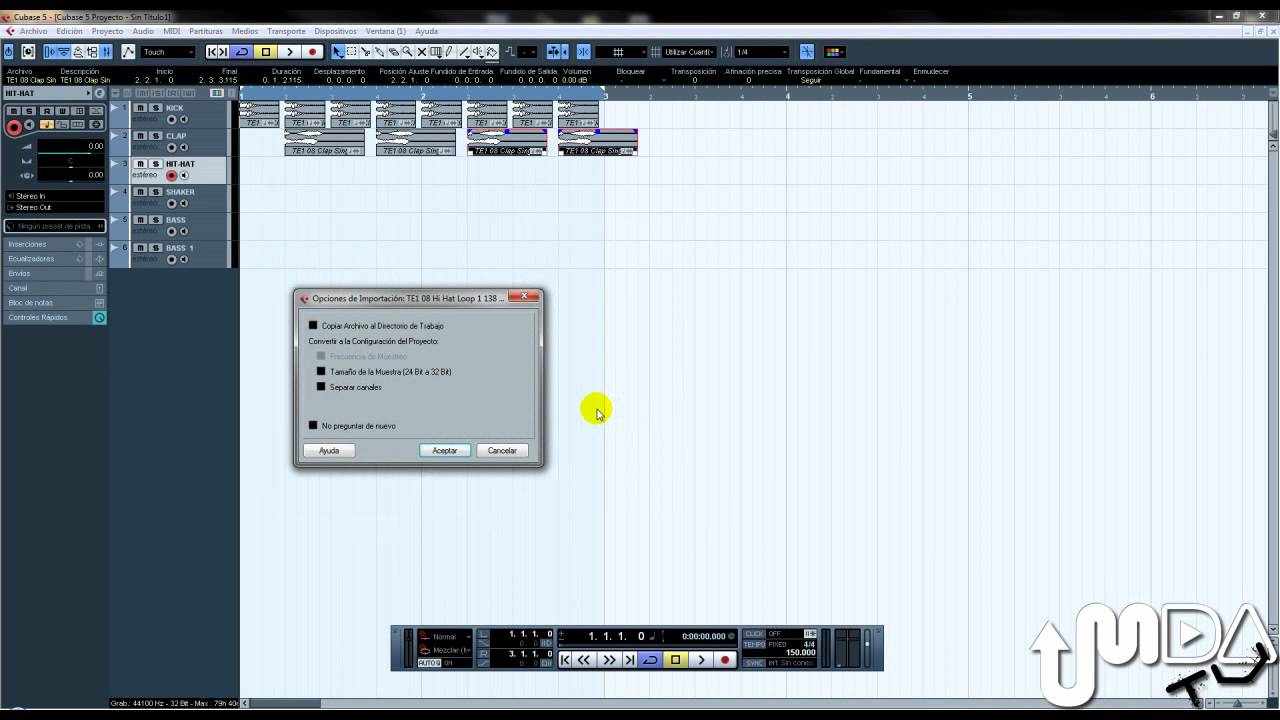
Task: Open Edición menu
Action: pyautogui.click(x=69, y=31)
